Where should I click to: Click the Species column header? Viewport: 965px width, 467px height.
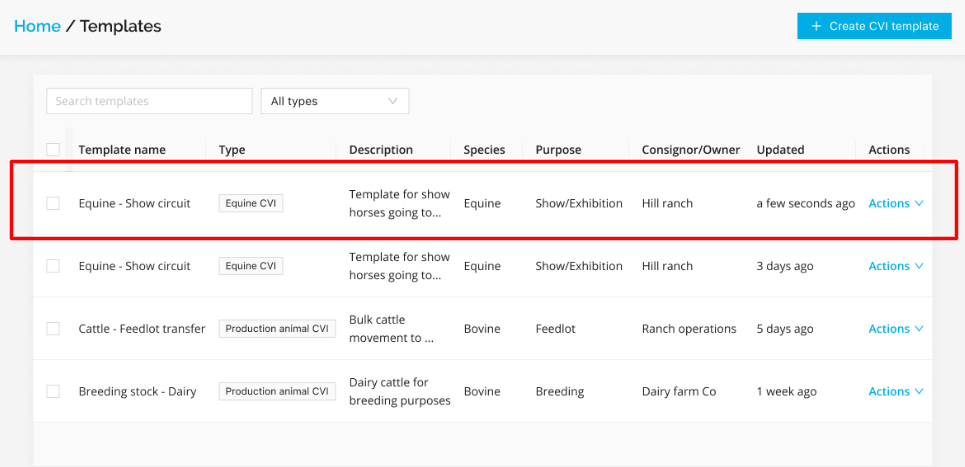(484, 150)
